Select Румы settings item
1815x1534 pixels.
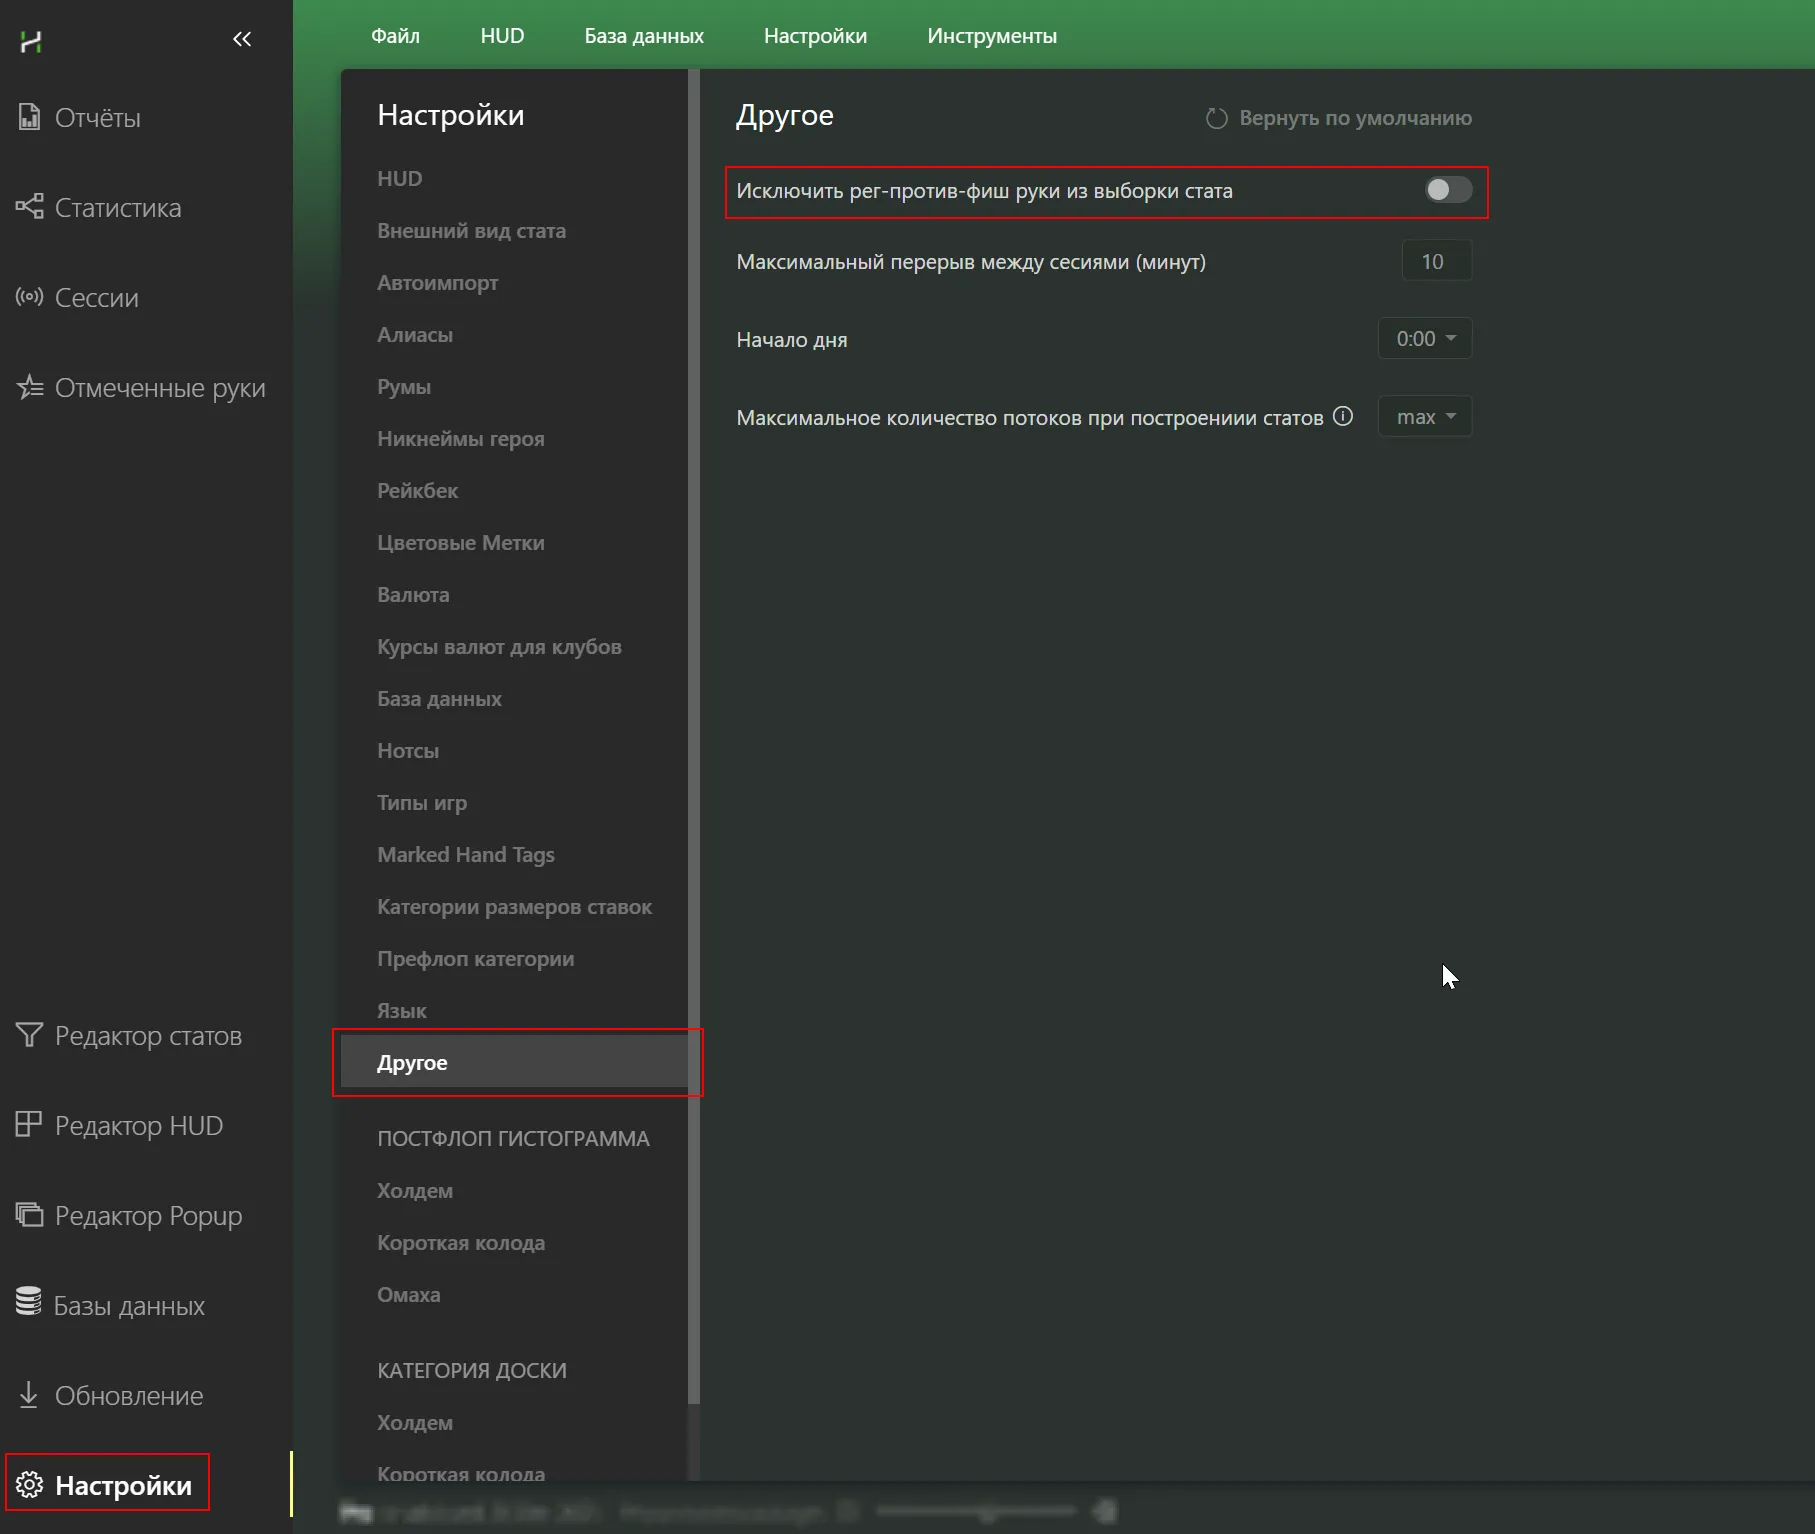404,386
